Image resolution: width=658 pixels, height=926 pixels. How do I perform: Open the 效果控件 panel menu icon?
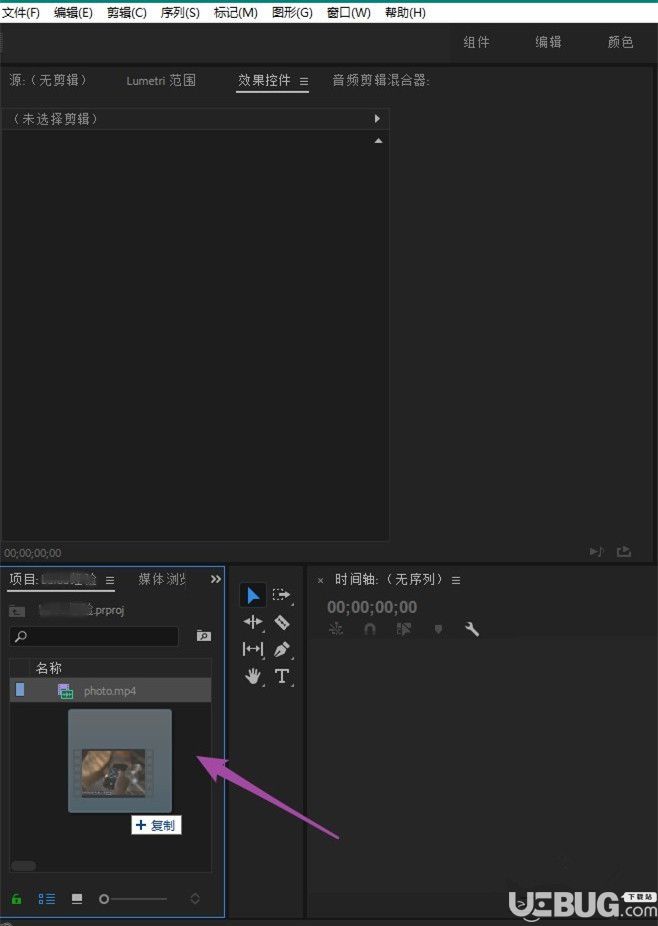[304, 81]
